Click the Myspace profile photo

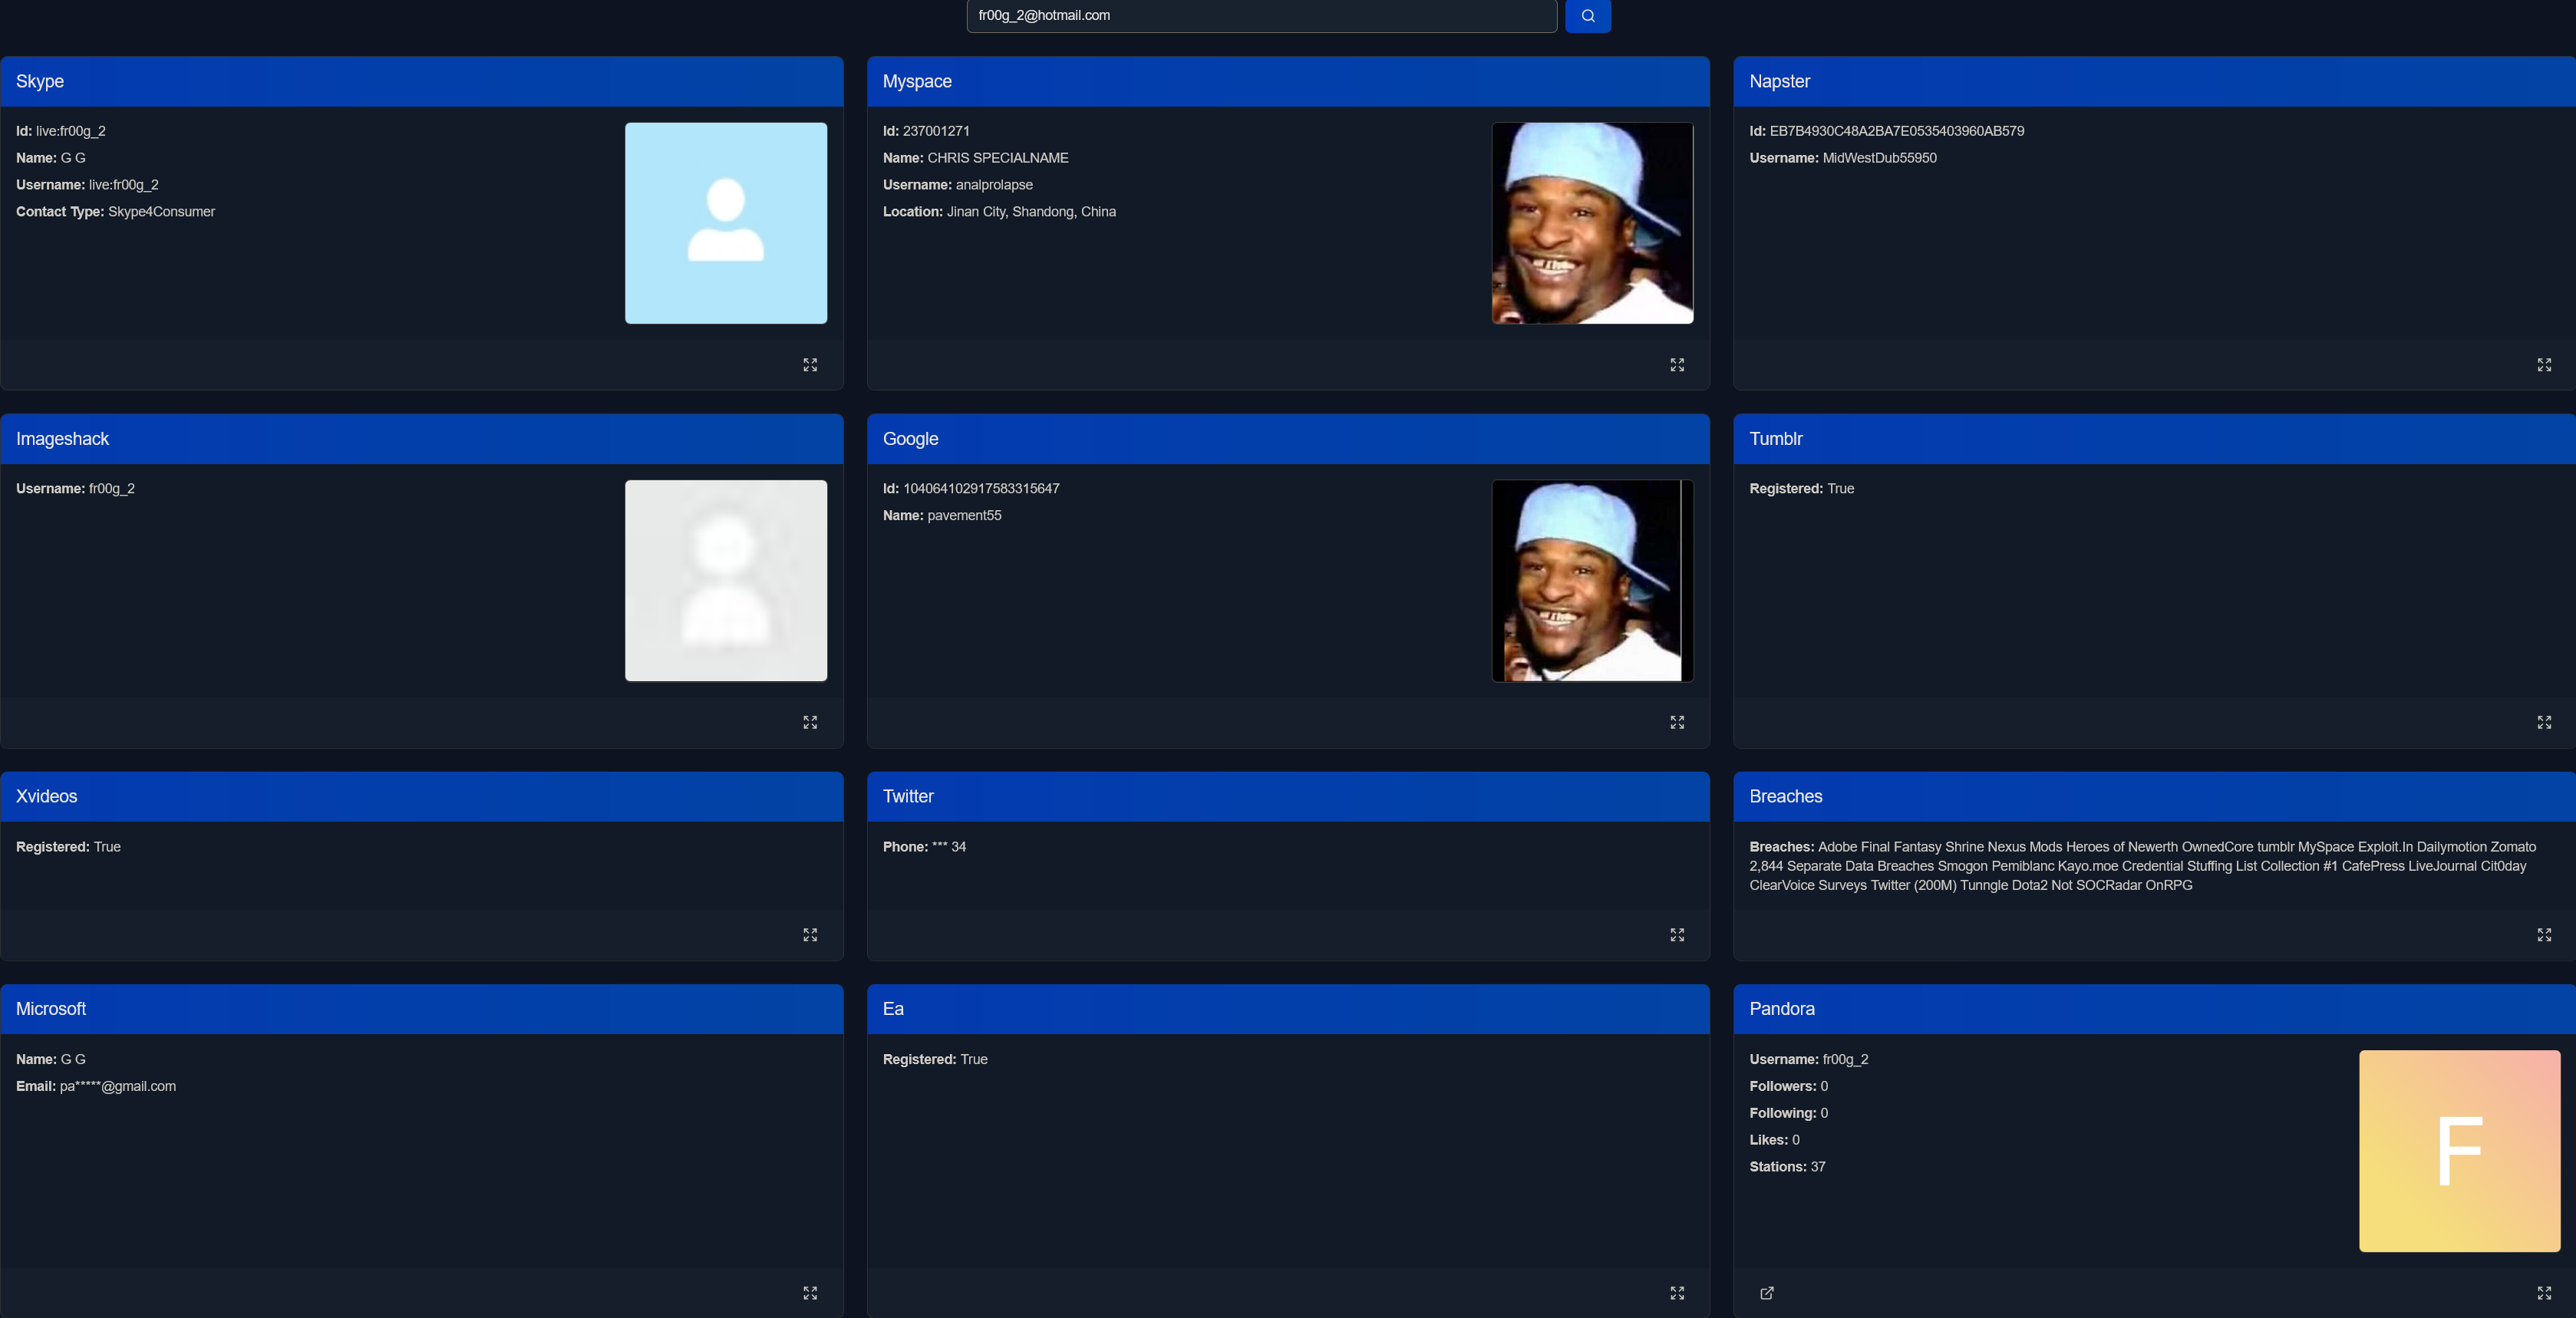coord(1592,223)
